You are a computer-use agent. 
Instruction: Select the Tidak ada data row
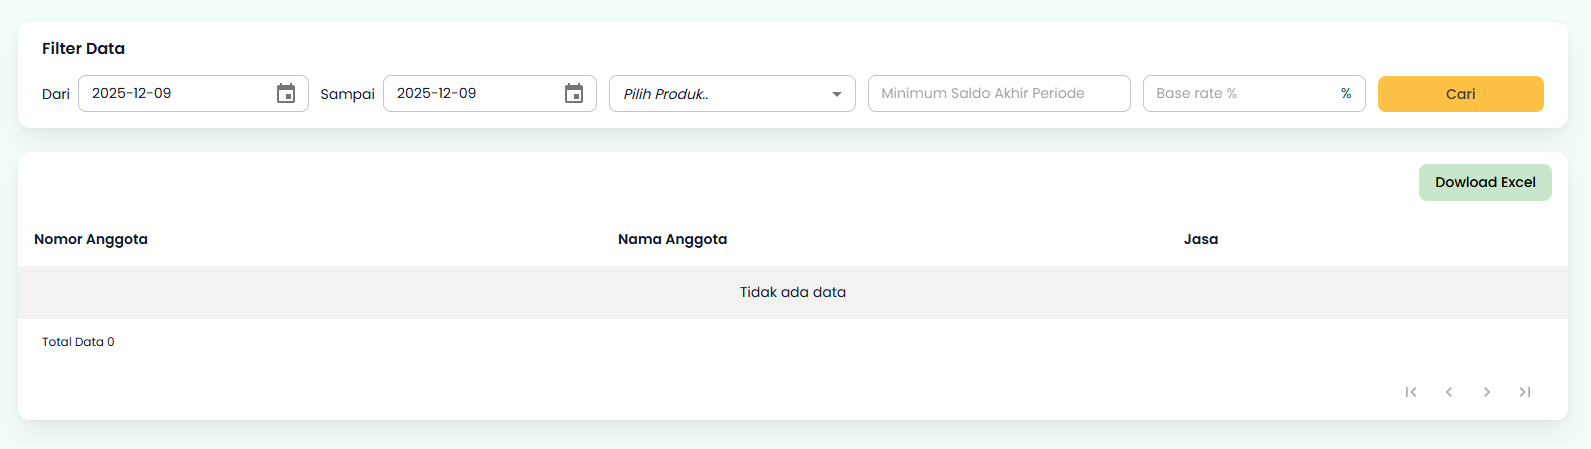point(792,292)
